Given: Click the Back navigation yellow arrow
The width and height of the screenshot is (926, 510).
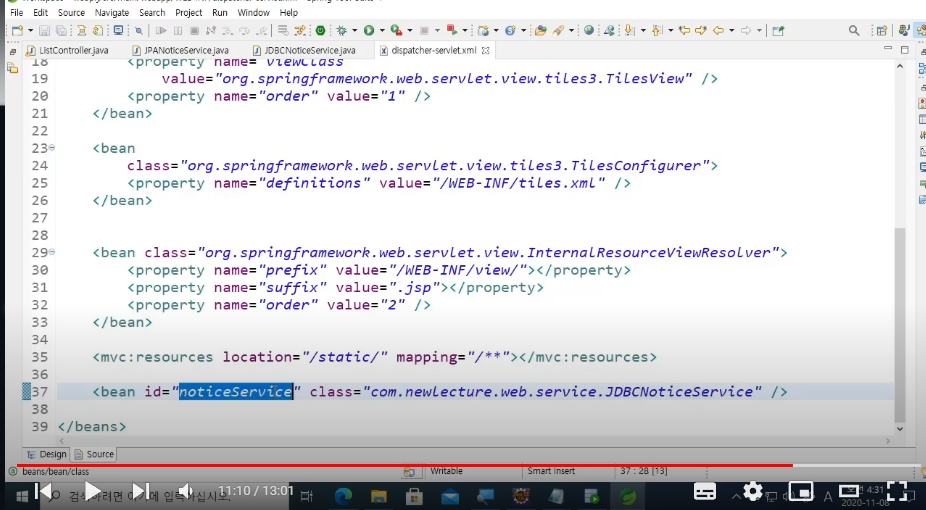Looking at the screenshot, I should 718,30.
